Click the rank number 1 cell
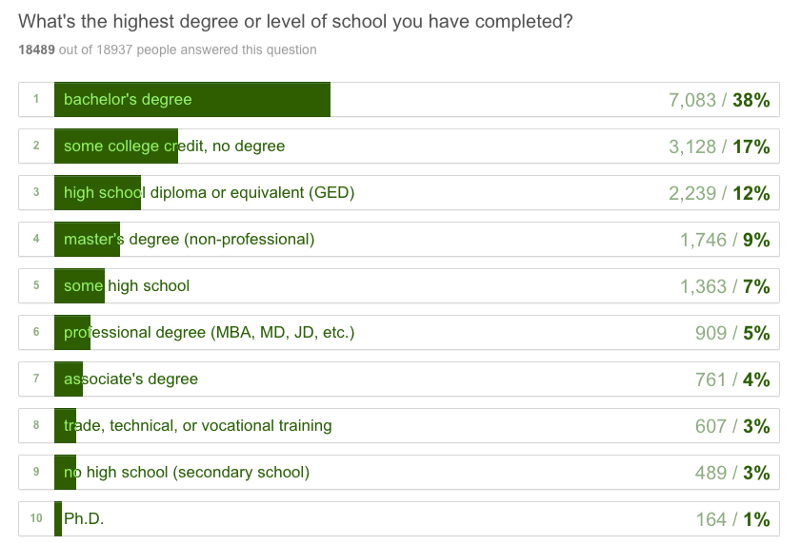This screenshot has width=800, height=543. (36, 100)
